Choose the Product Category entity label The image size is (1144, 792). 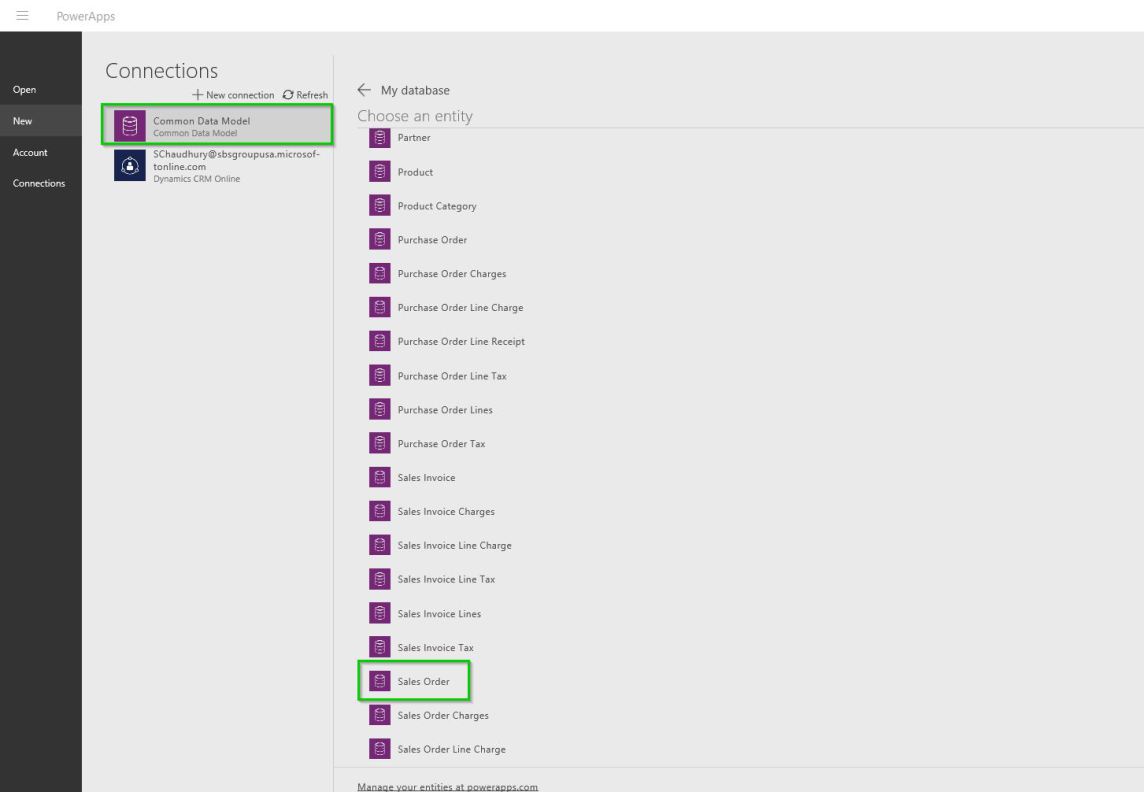click(x=437, y=206)
